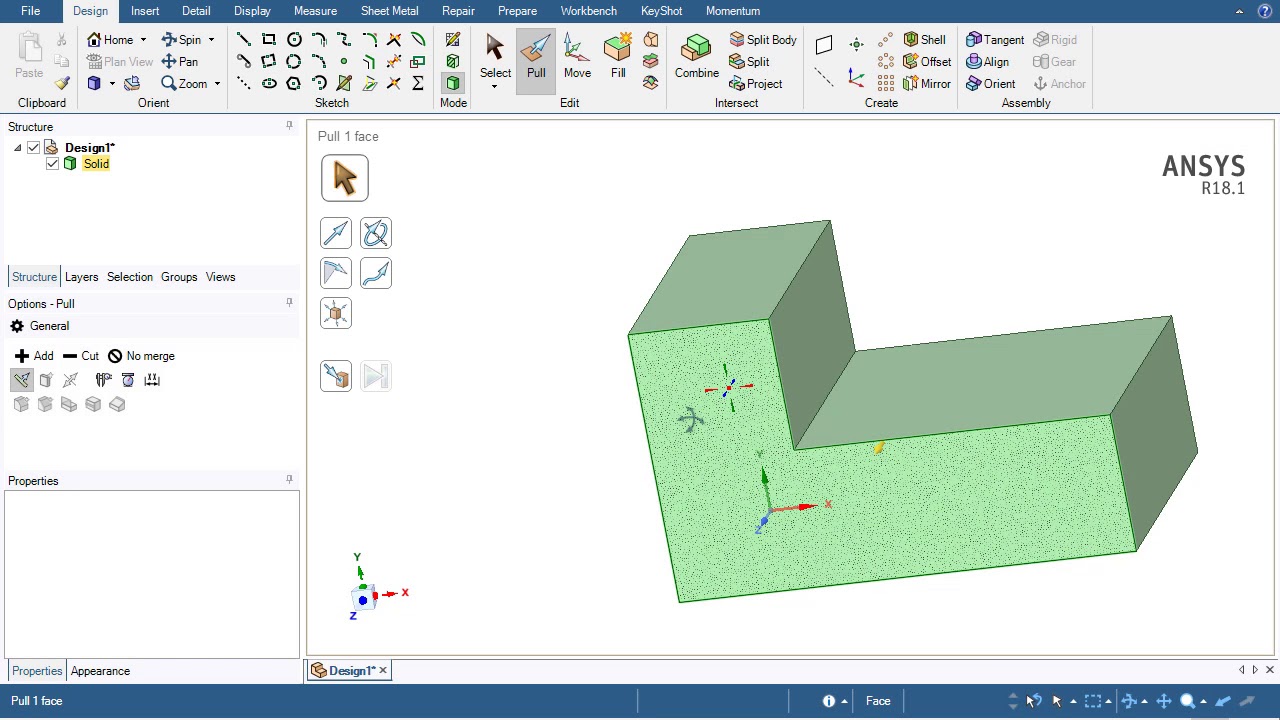Click the Up To tool guide
The width and height of the screenshot is (1280, 720).
click(336, 376)
